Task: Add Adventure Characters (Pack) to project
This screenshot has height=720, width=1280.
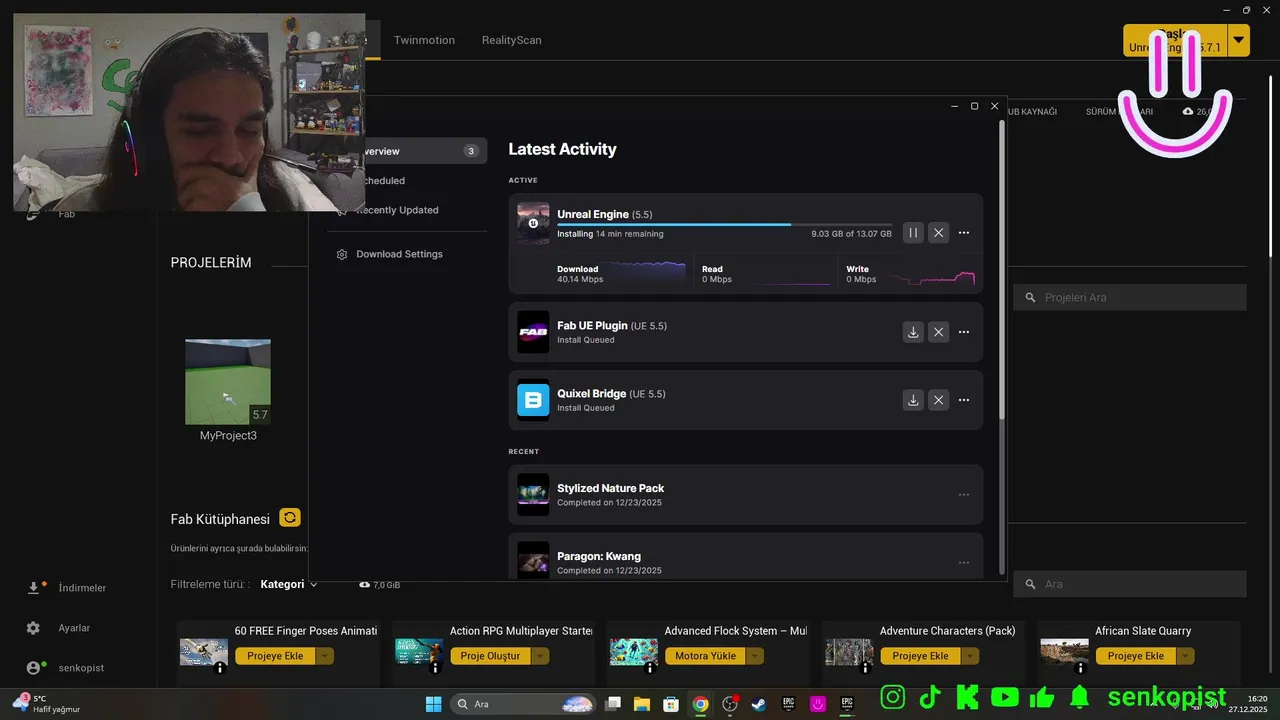Action: pos(920,656)
